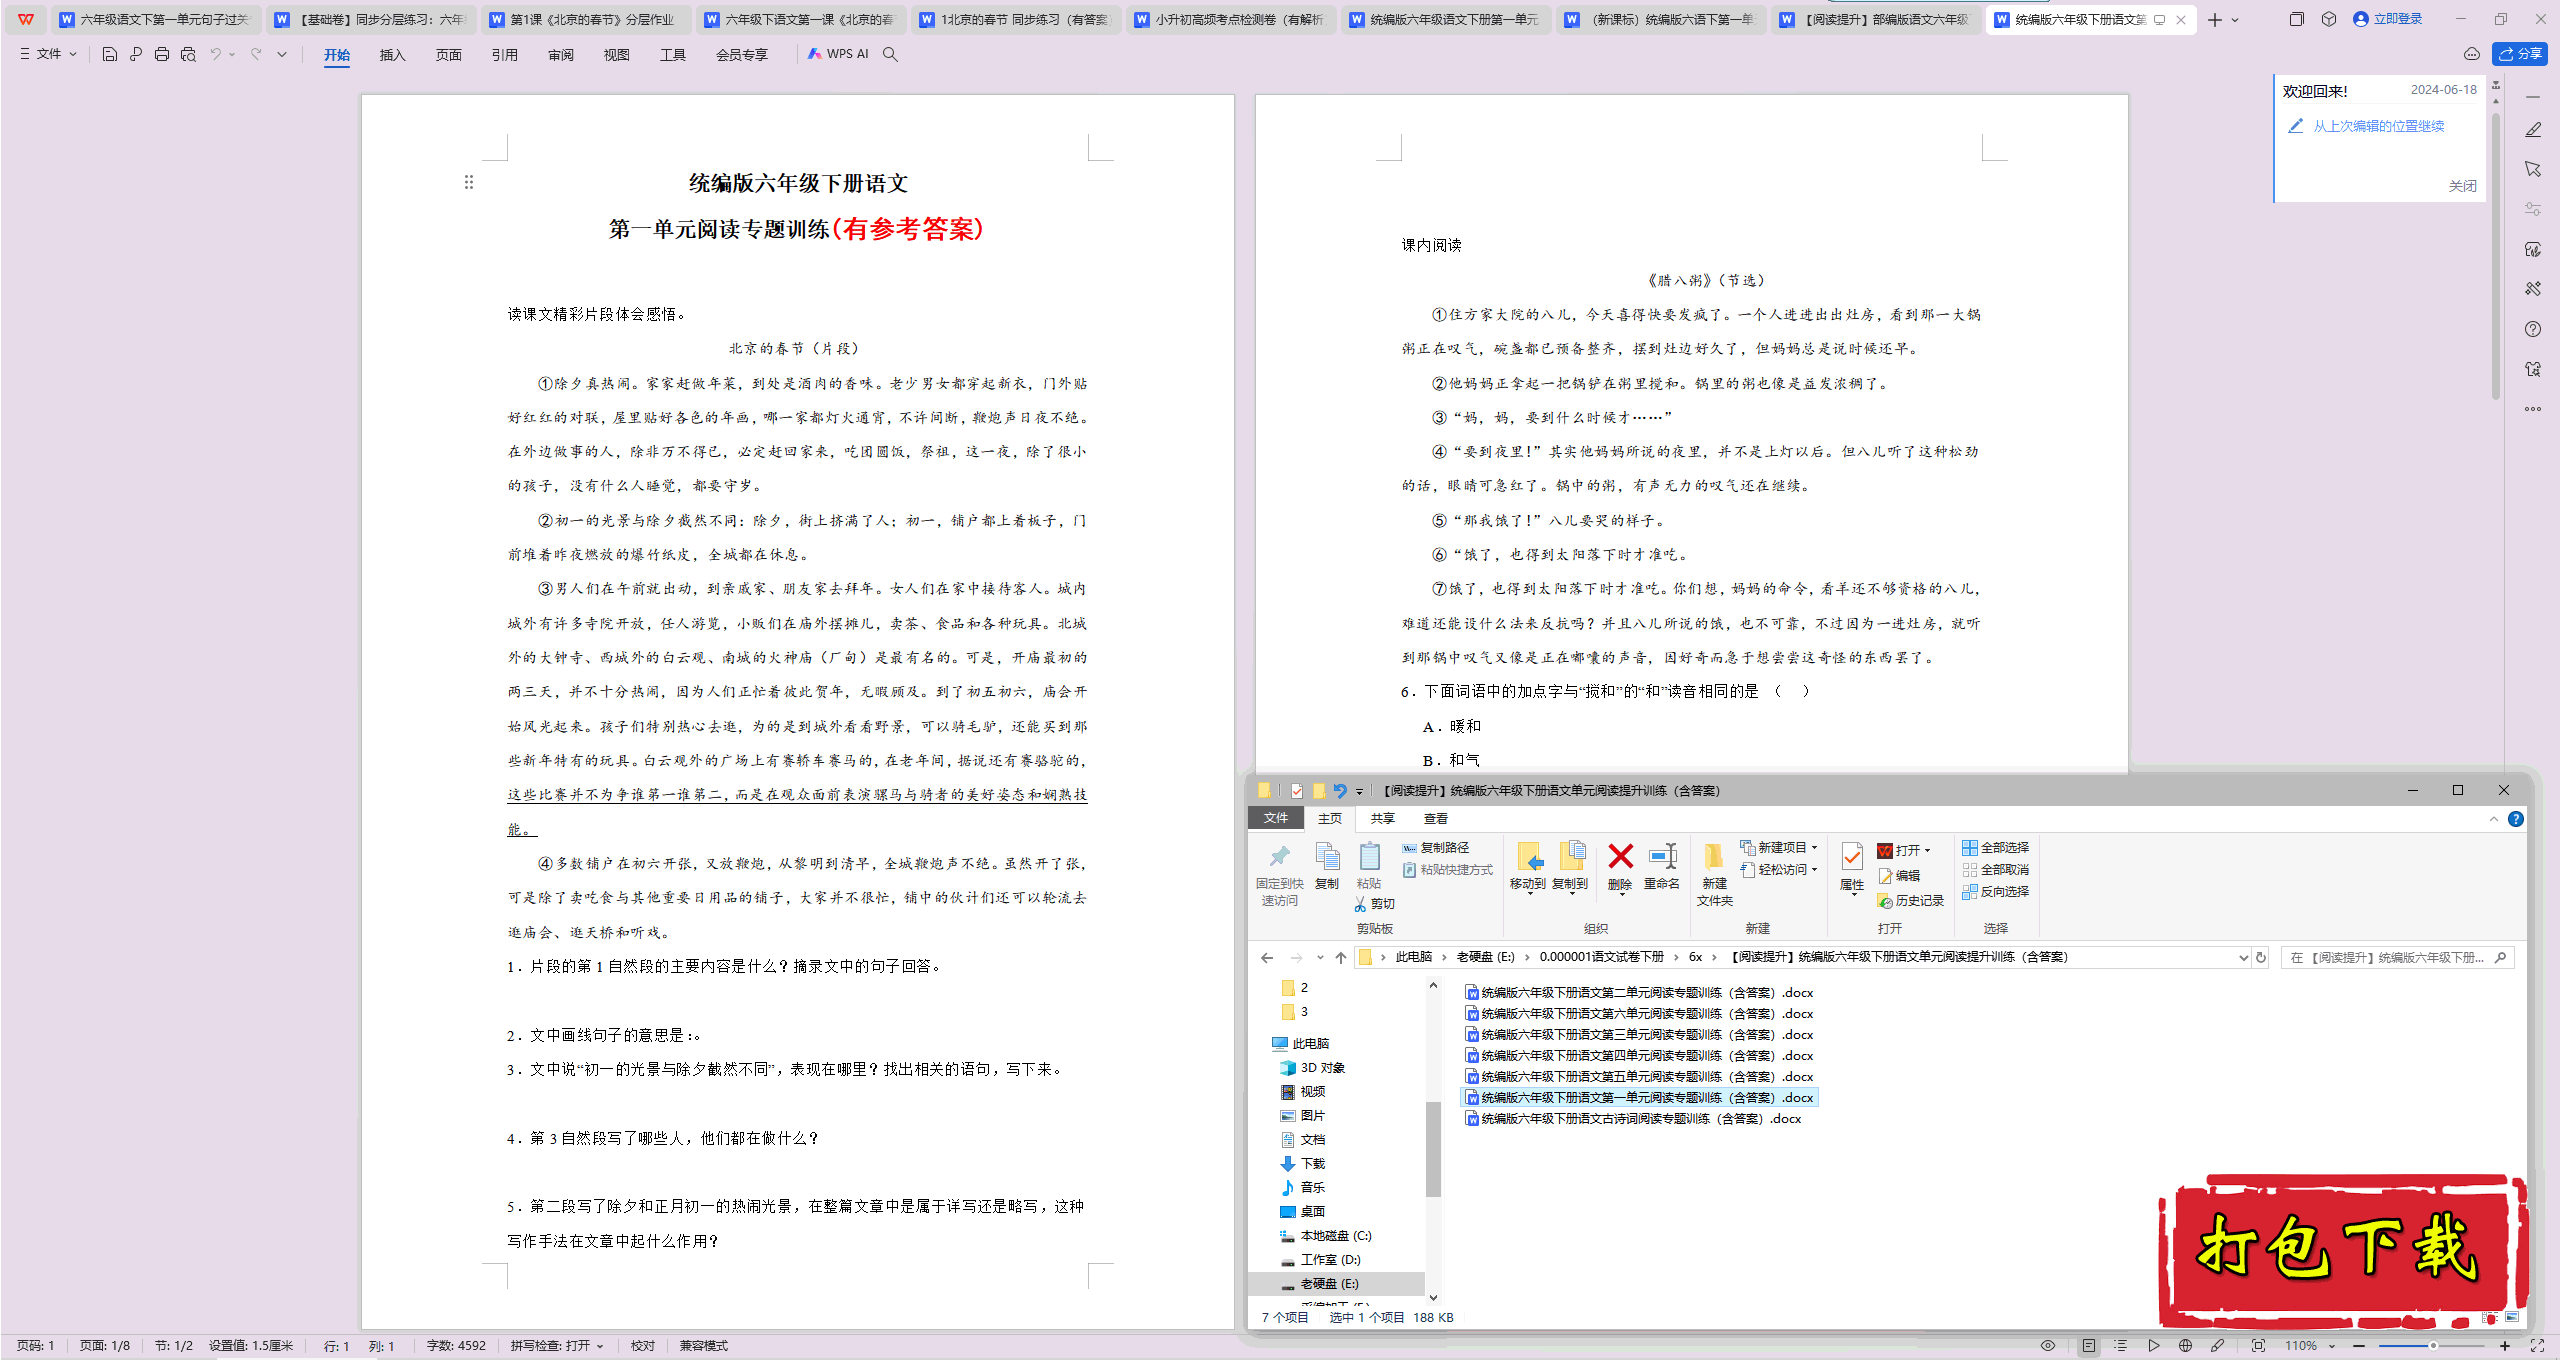Click the 分享 share button

[2520, 54]
